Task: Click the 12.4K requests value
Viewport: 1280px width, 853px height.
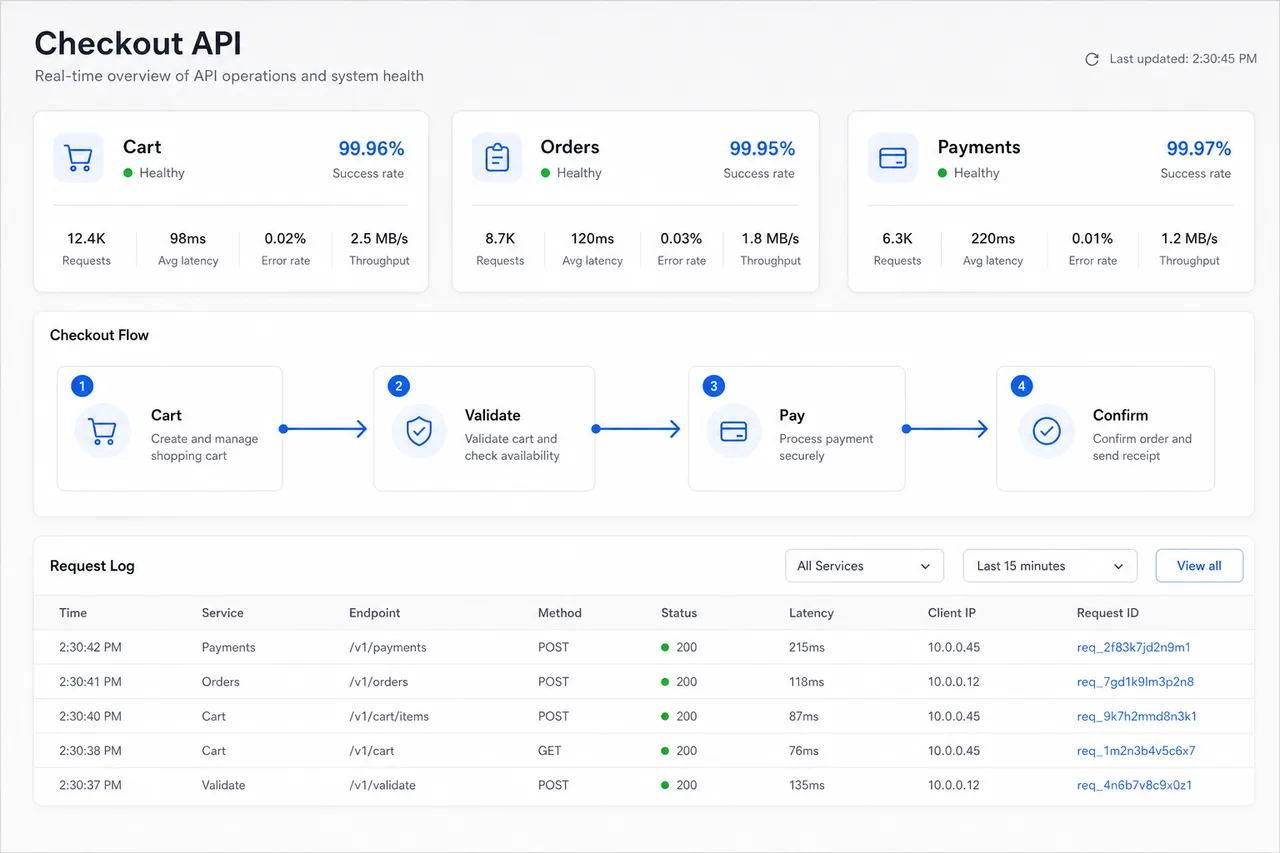Action: 86,239
